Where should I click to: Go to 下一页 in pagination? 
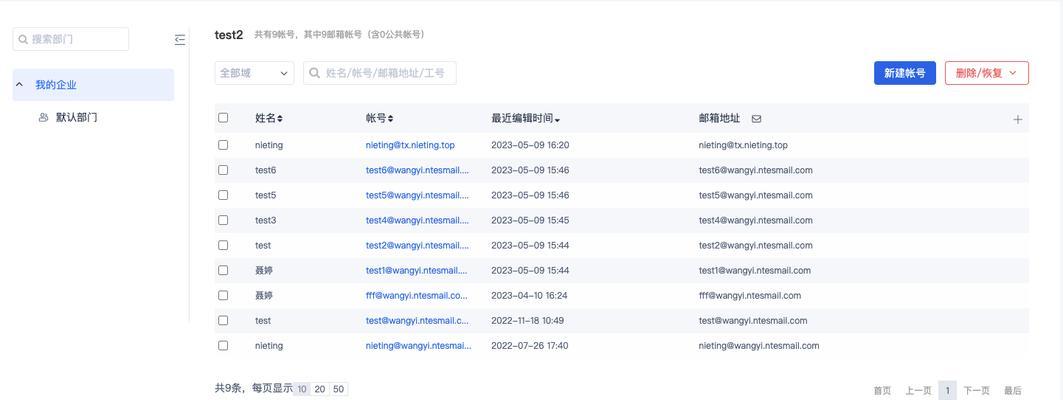[976, 390]
